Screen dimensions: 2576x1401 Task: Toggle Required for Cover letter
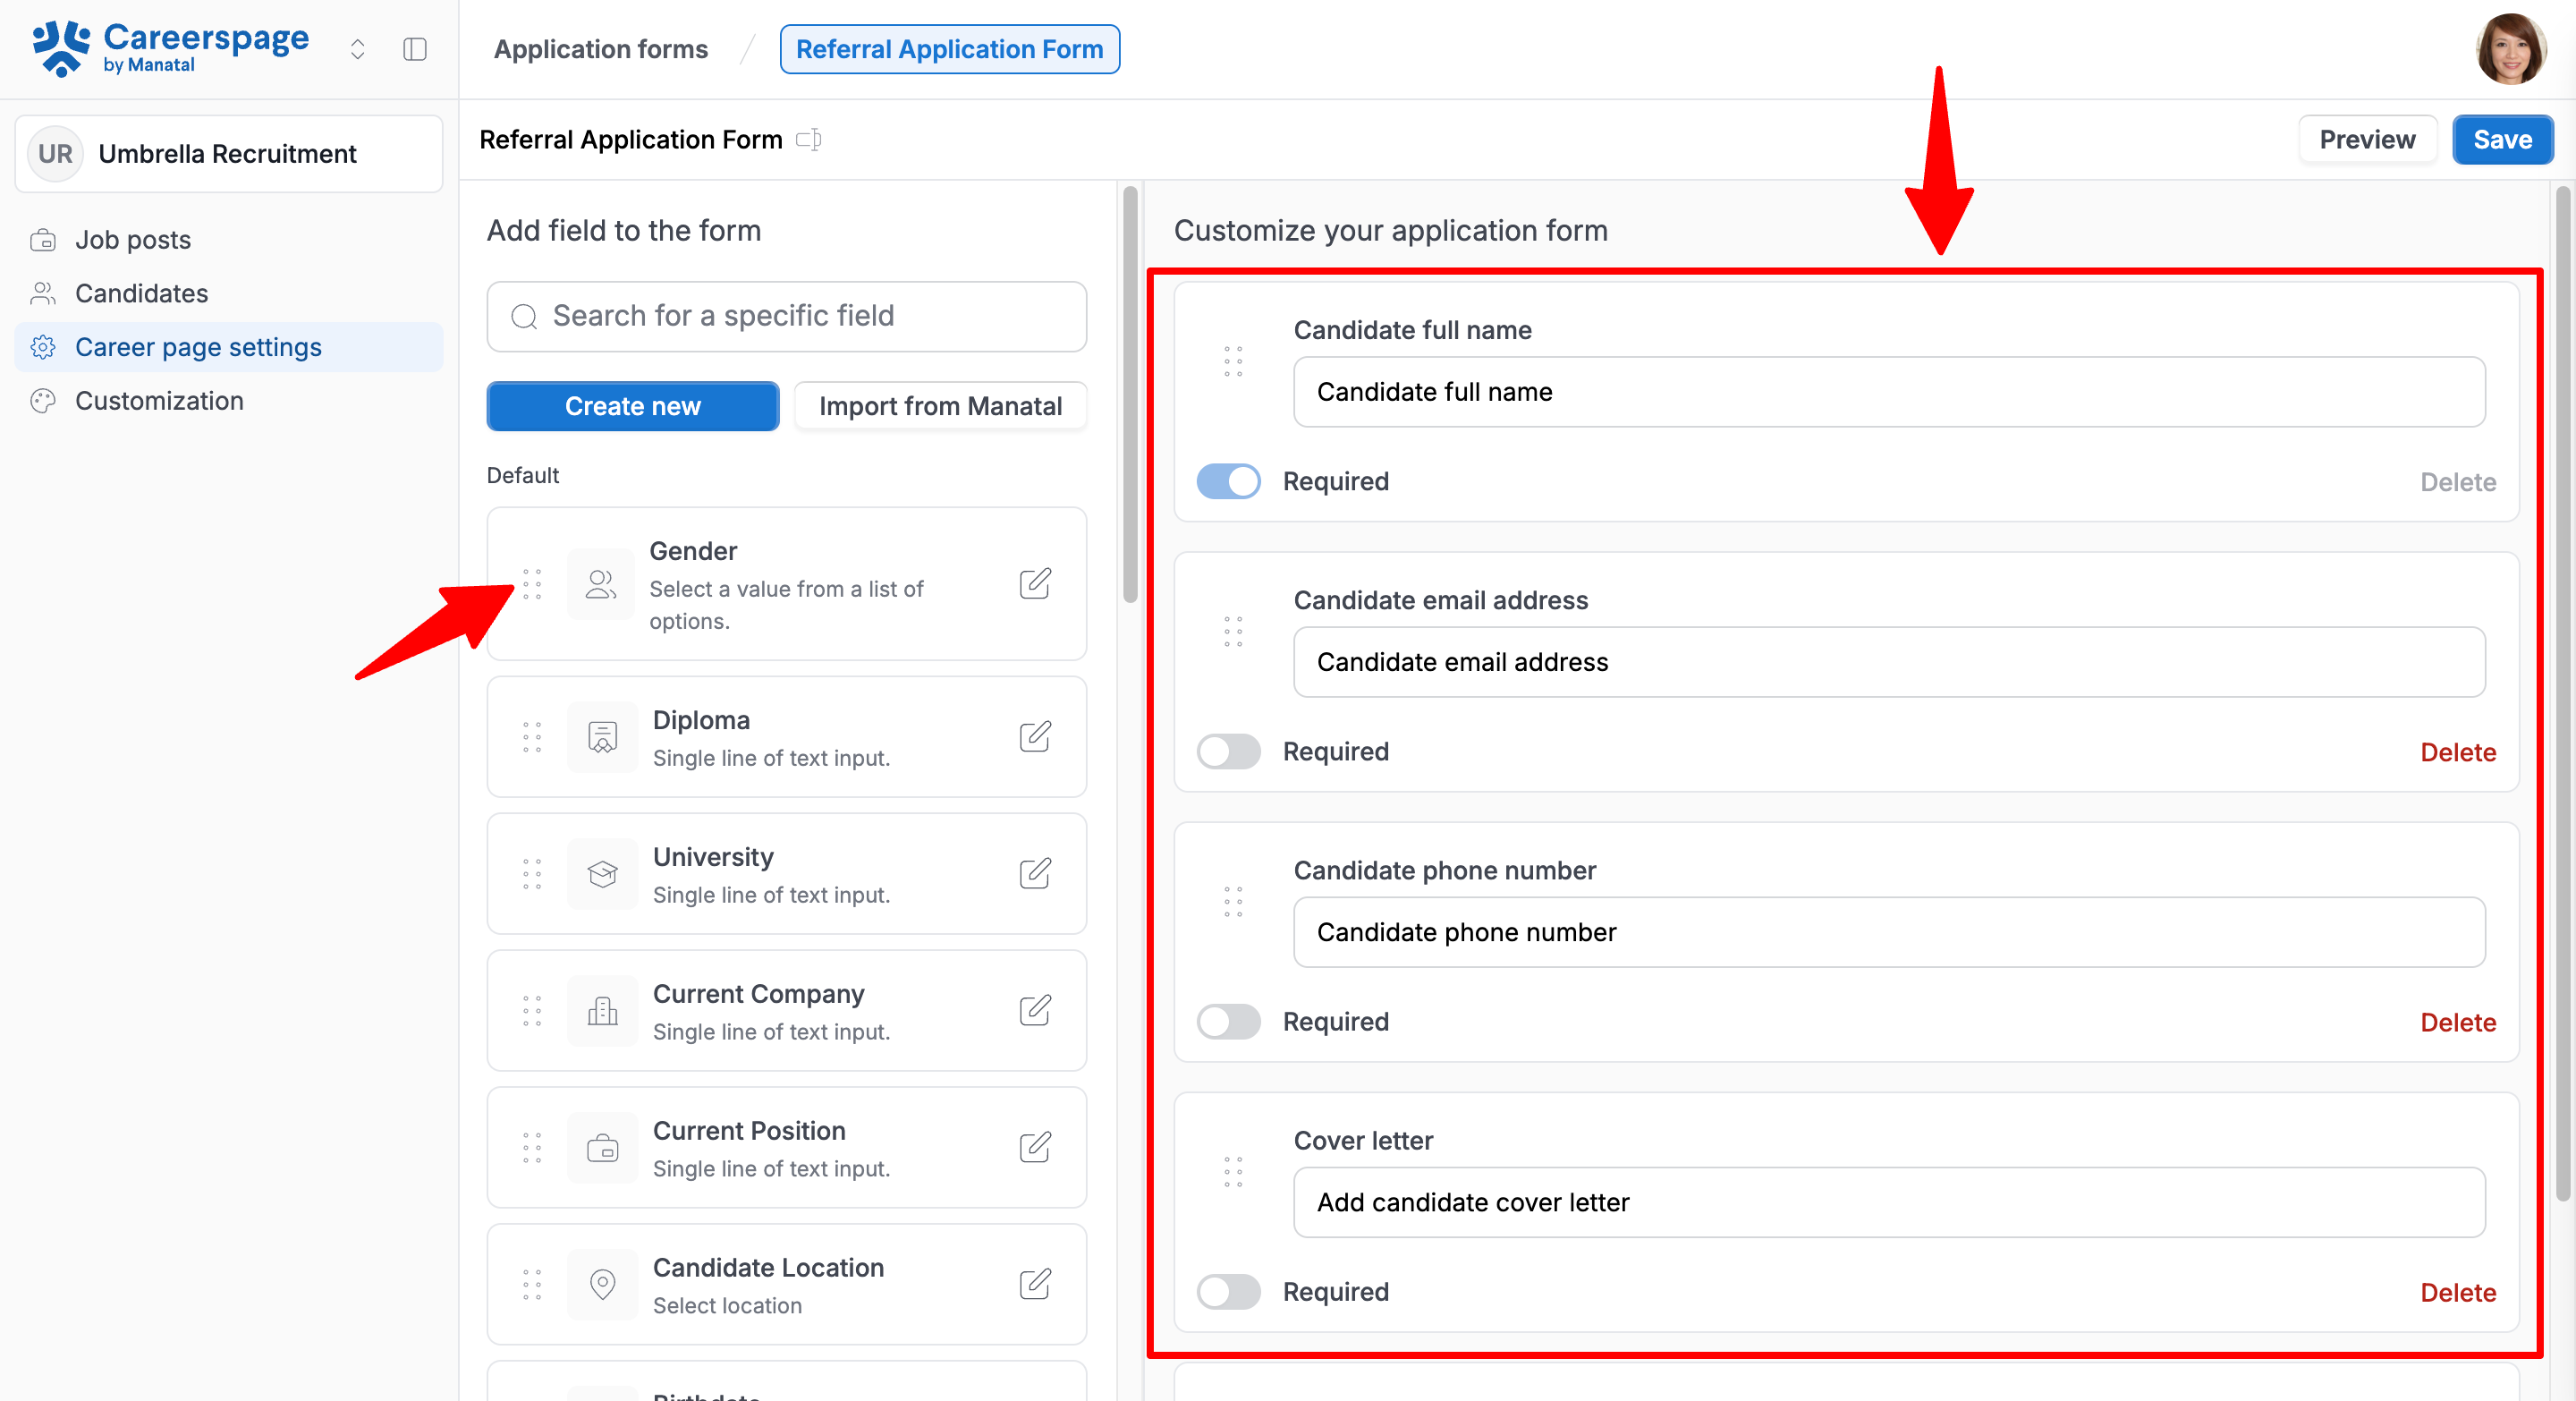(1229, 1292)
